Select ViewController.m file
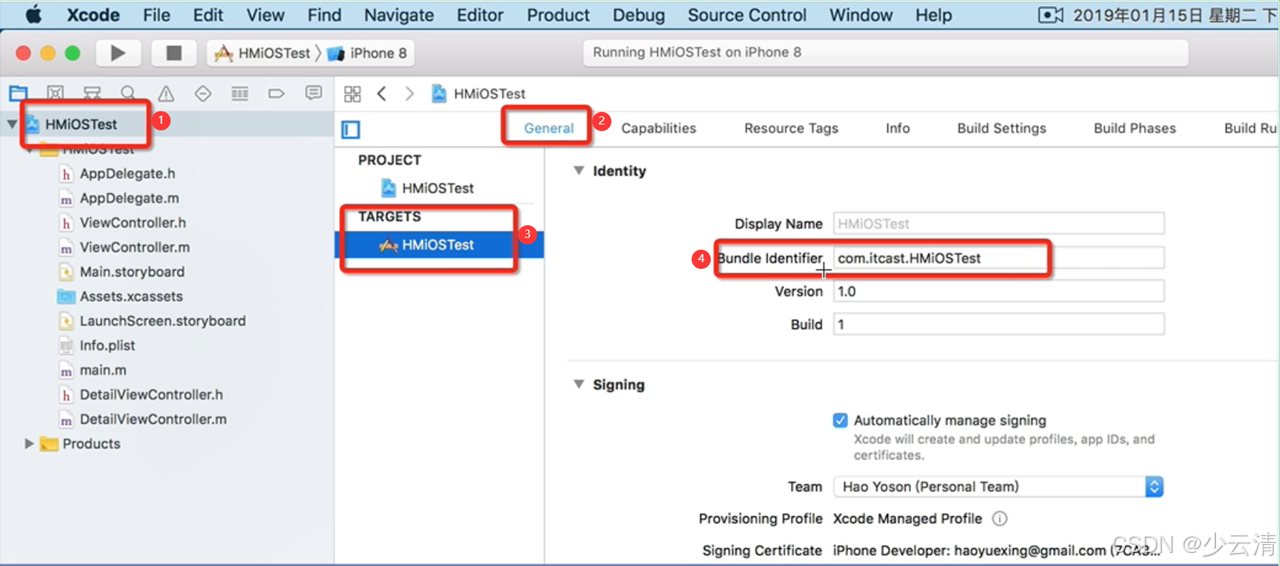The image size is (1280, 566). coord(135,247)
